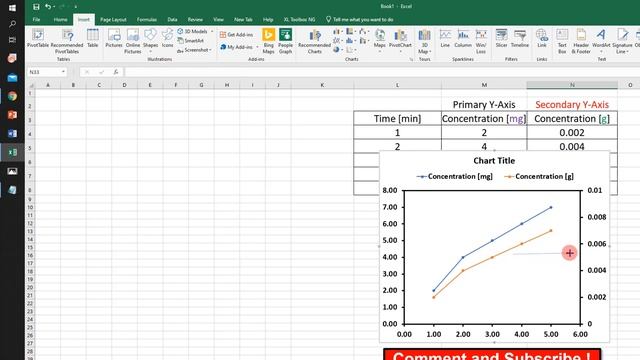The width and height of the screenshot is (640, 360).
Task: Select the Chart Title text
Action: coord(494,161)
